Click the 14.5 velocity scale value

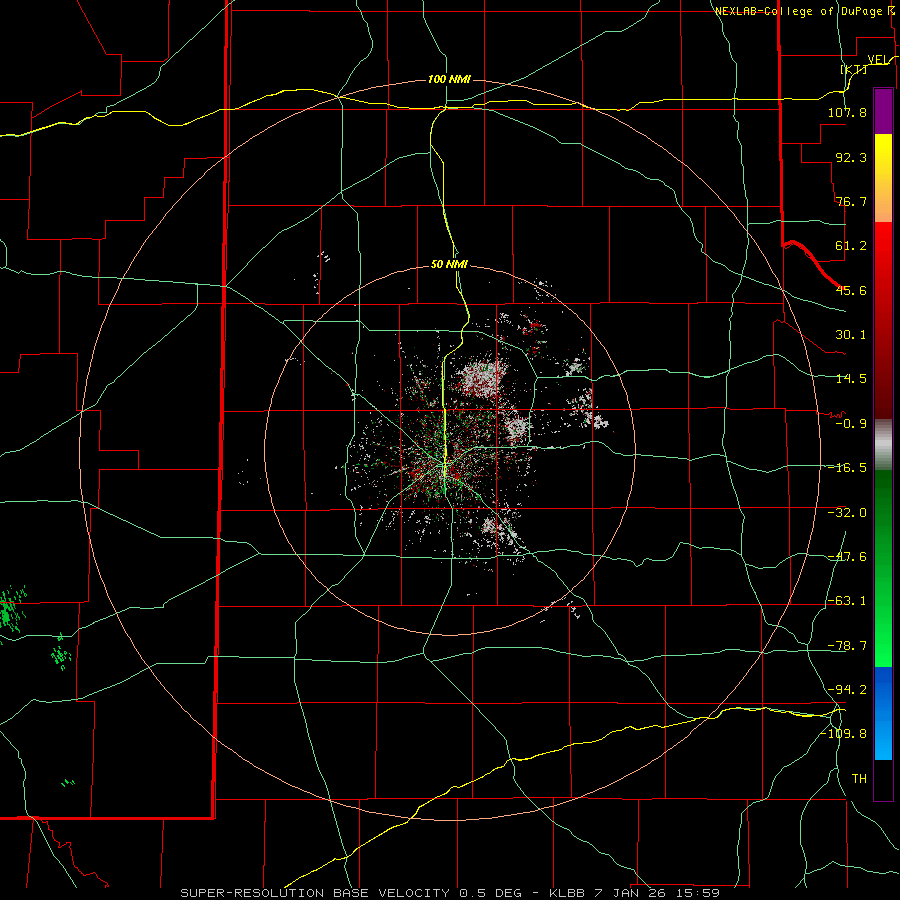coord(851,379)
